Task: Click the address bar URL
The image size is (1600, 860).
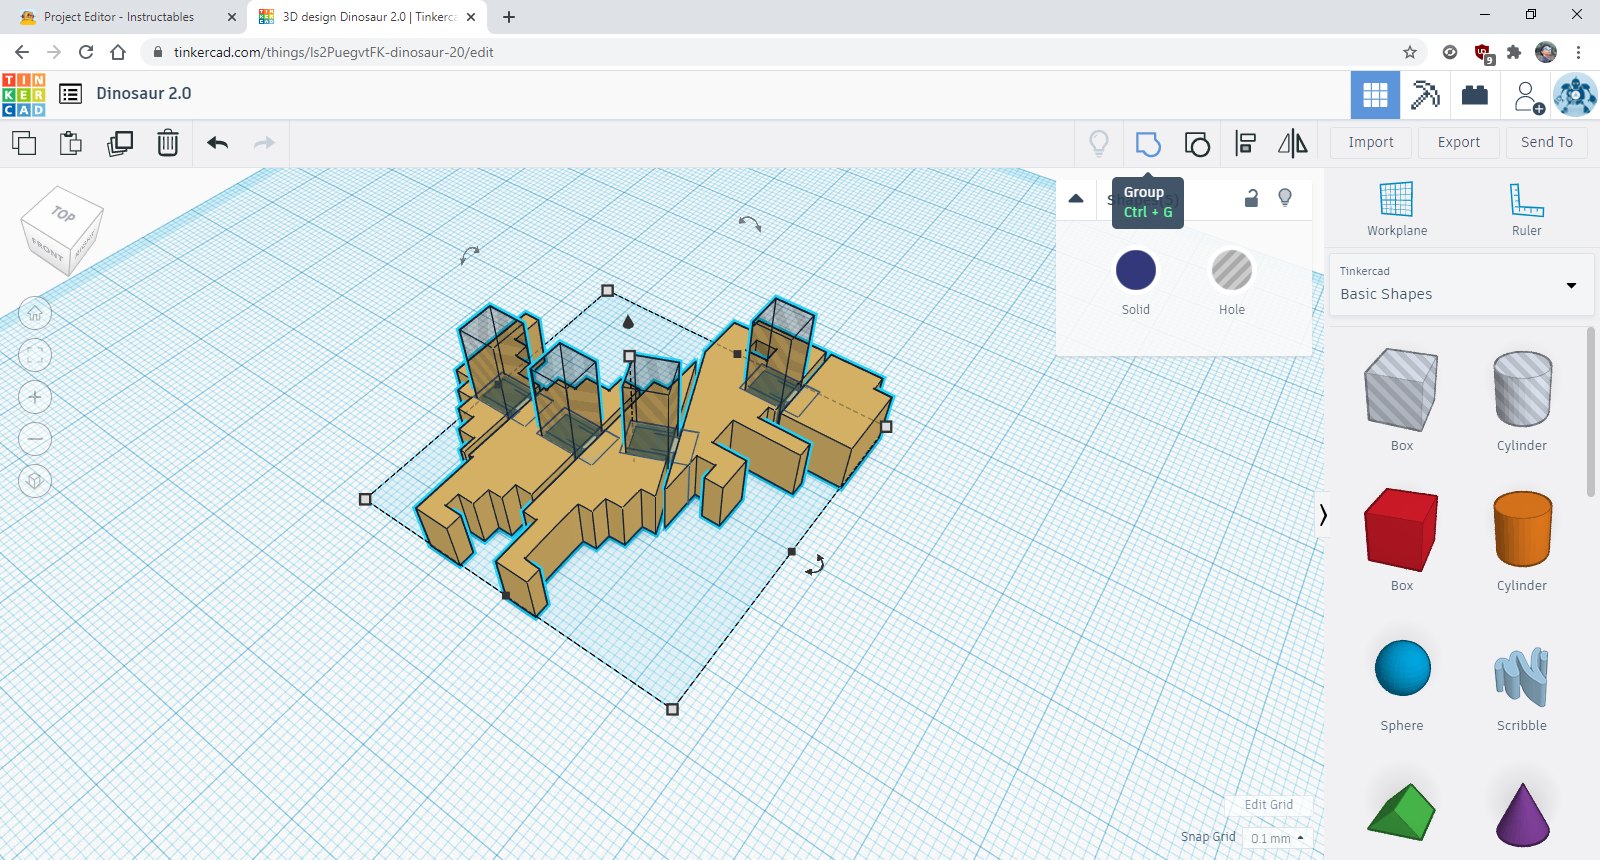Action: tap(334, 52)
